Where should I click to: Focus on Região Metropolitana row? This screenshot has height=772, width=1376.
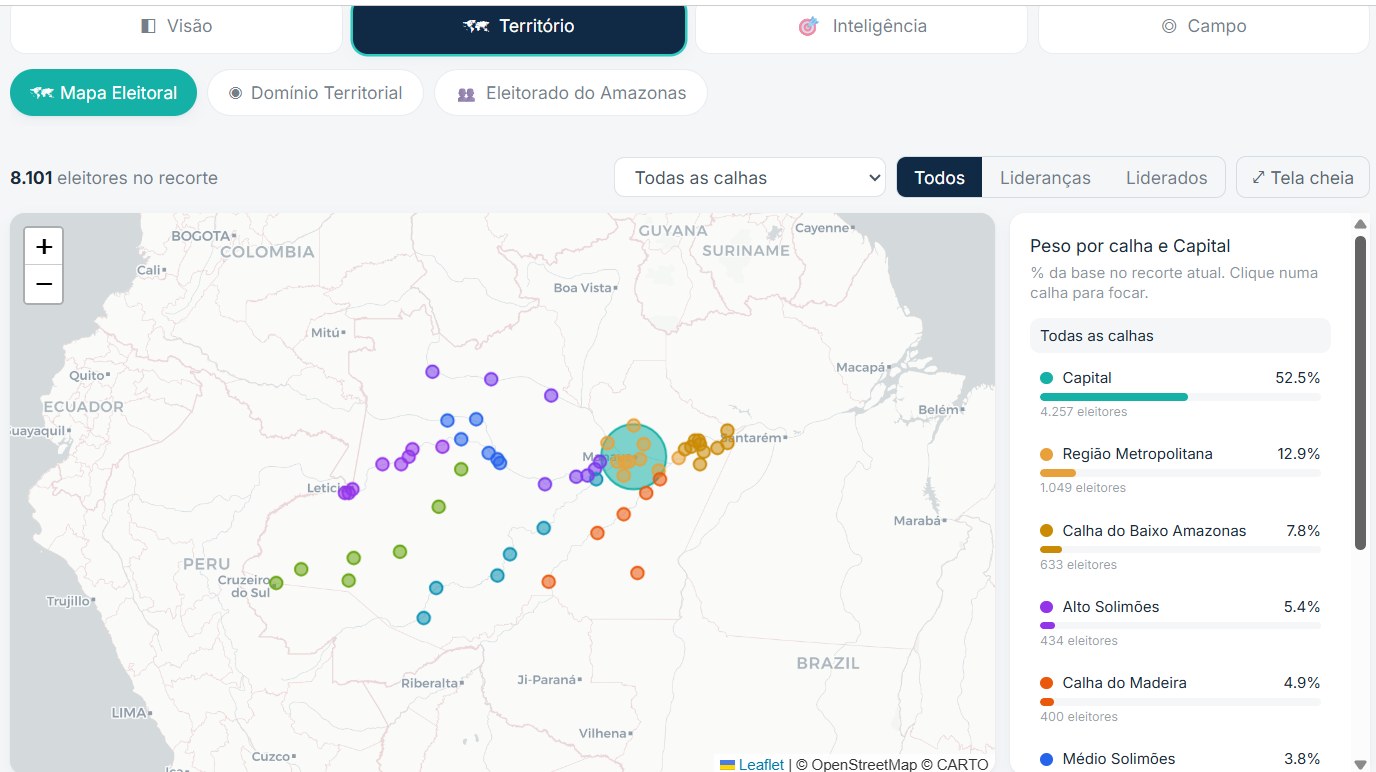tap(1180, 469)
